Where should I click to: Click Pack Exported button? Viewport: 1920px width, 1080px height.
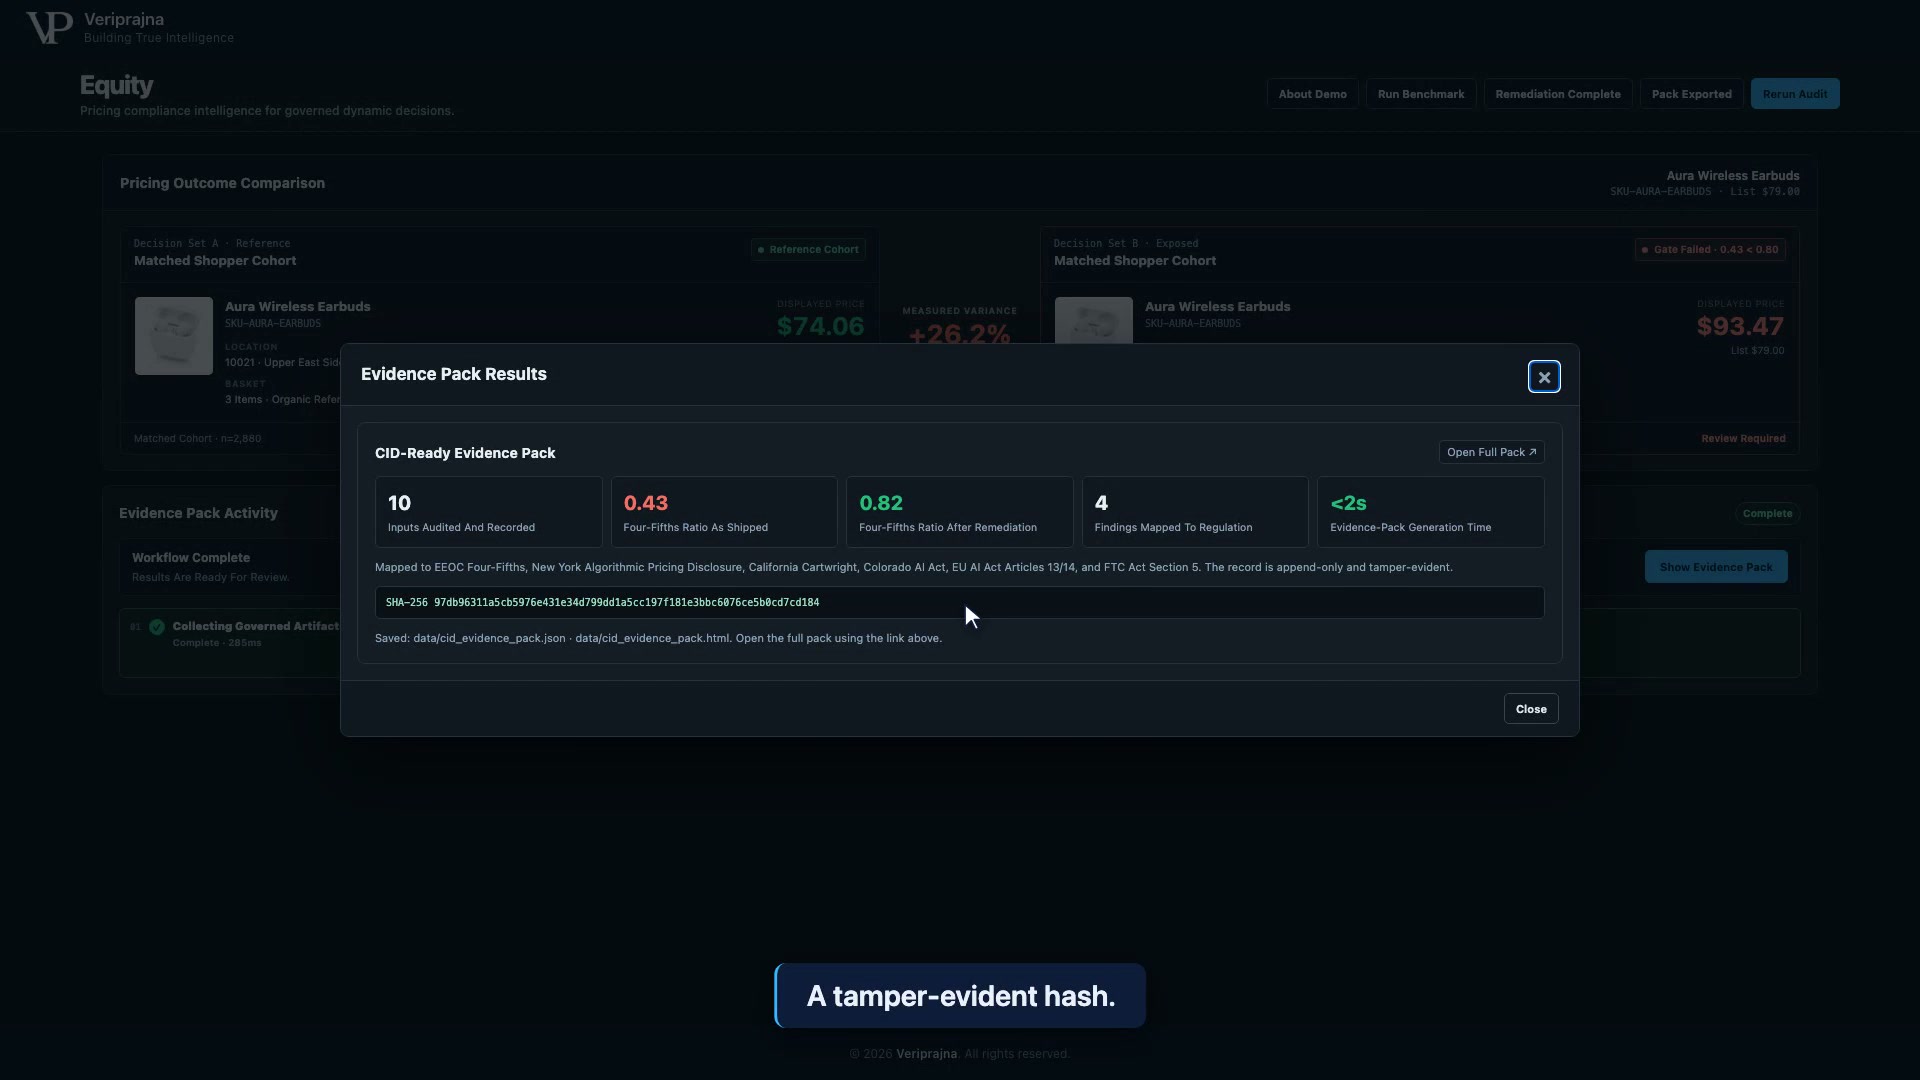pyautogui.click(x=1692, y=94)
